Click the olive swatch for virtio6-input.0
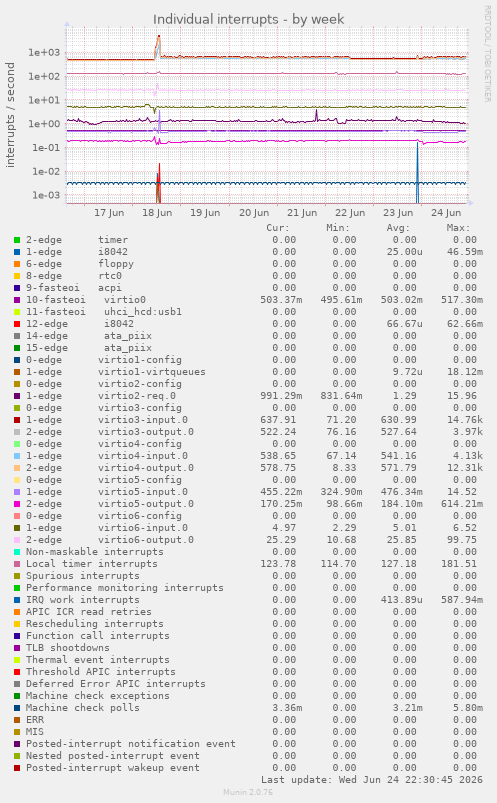The width and height of the screenshot is (497, 803). pyautogui.click(x=17, y=528)
